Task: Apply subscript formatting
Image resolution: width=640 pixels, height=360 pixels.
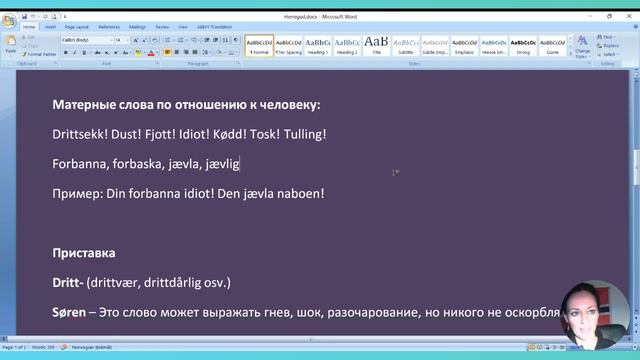Action: point(107,53)
